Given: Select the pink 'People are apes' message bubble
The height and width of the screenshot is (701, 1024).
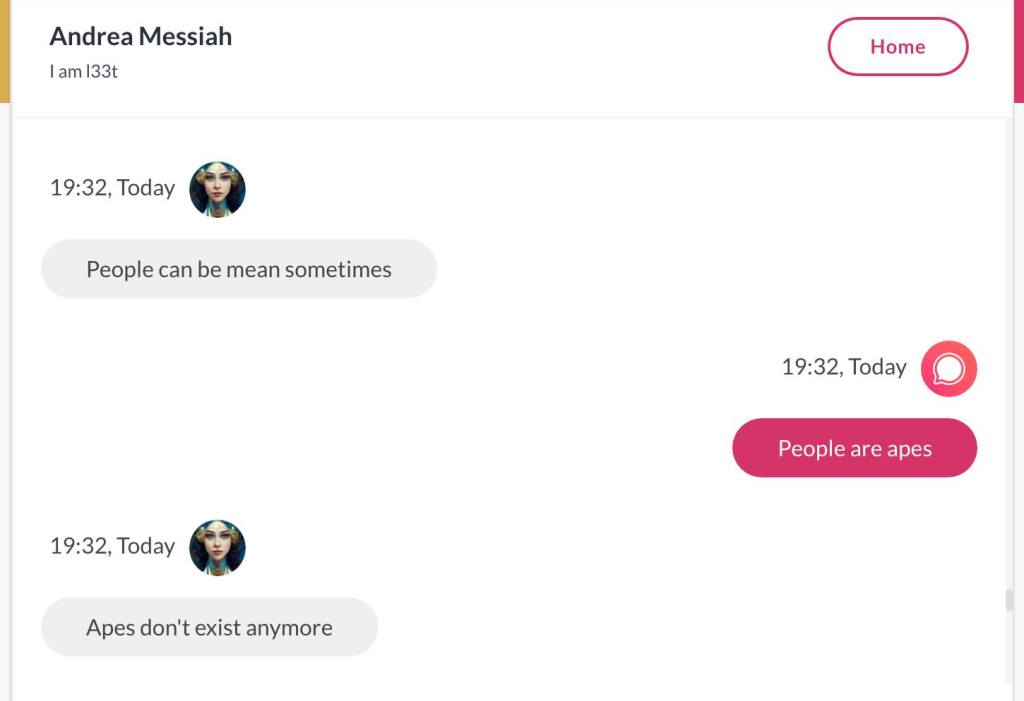Looking at the screenshot, I should (854, 448).
